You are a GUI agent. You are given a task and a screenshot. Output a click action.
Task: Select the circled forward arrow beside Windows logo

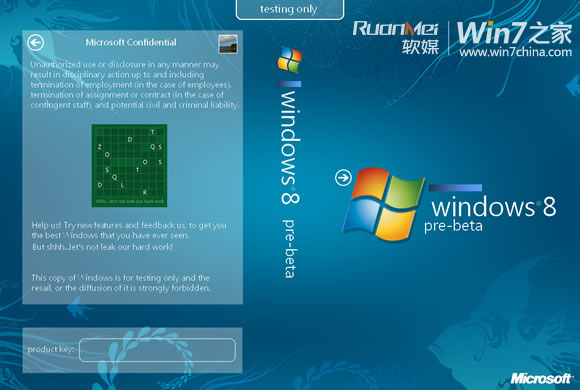coord(343,178)
